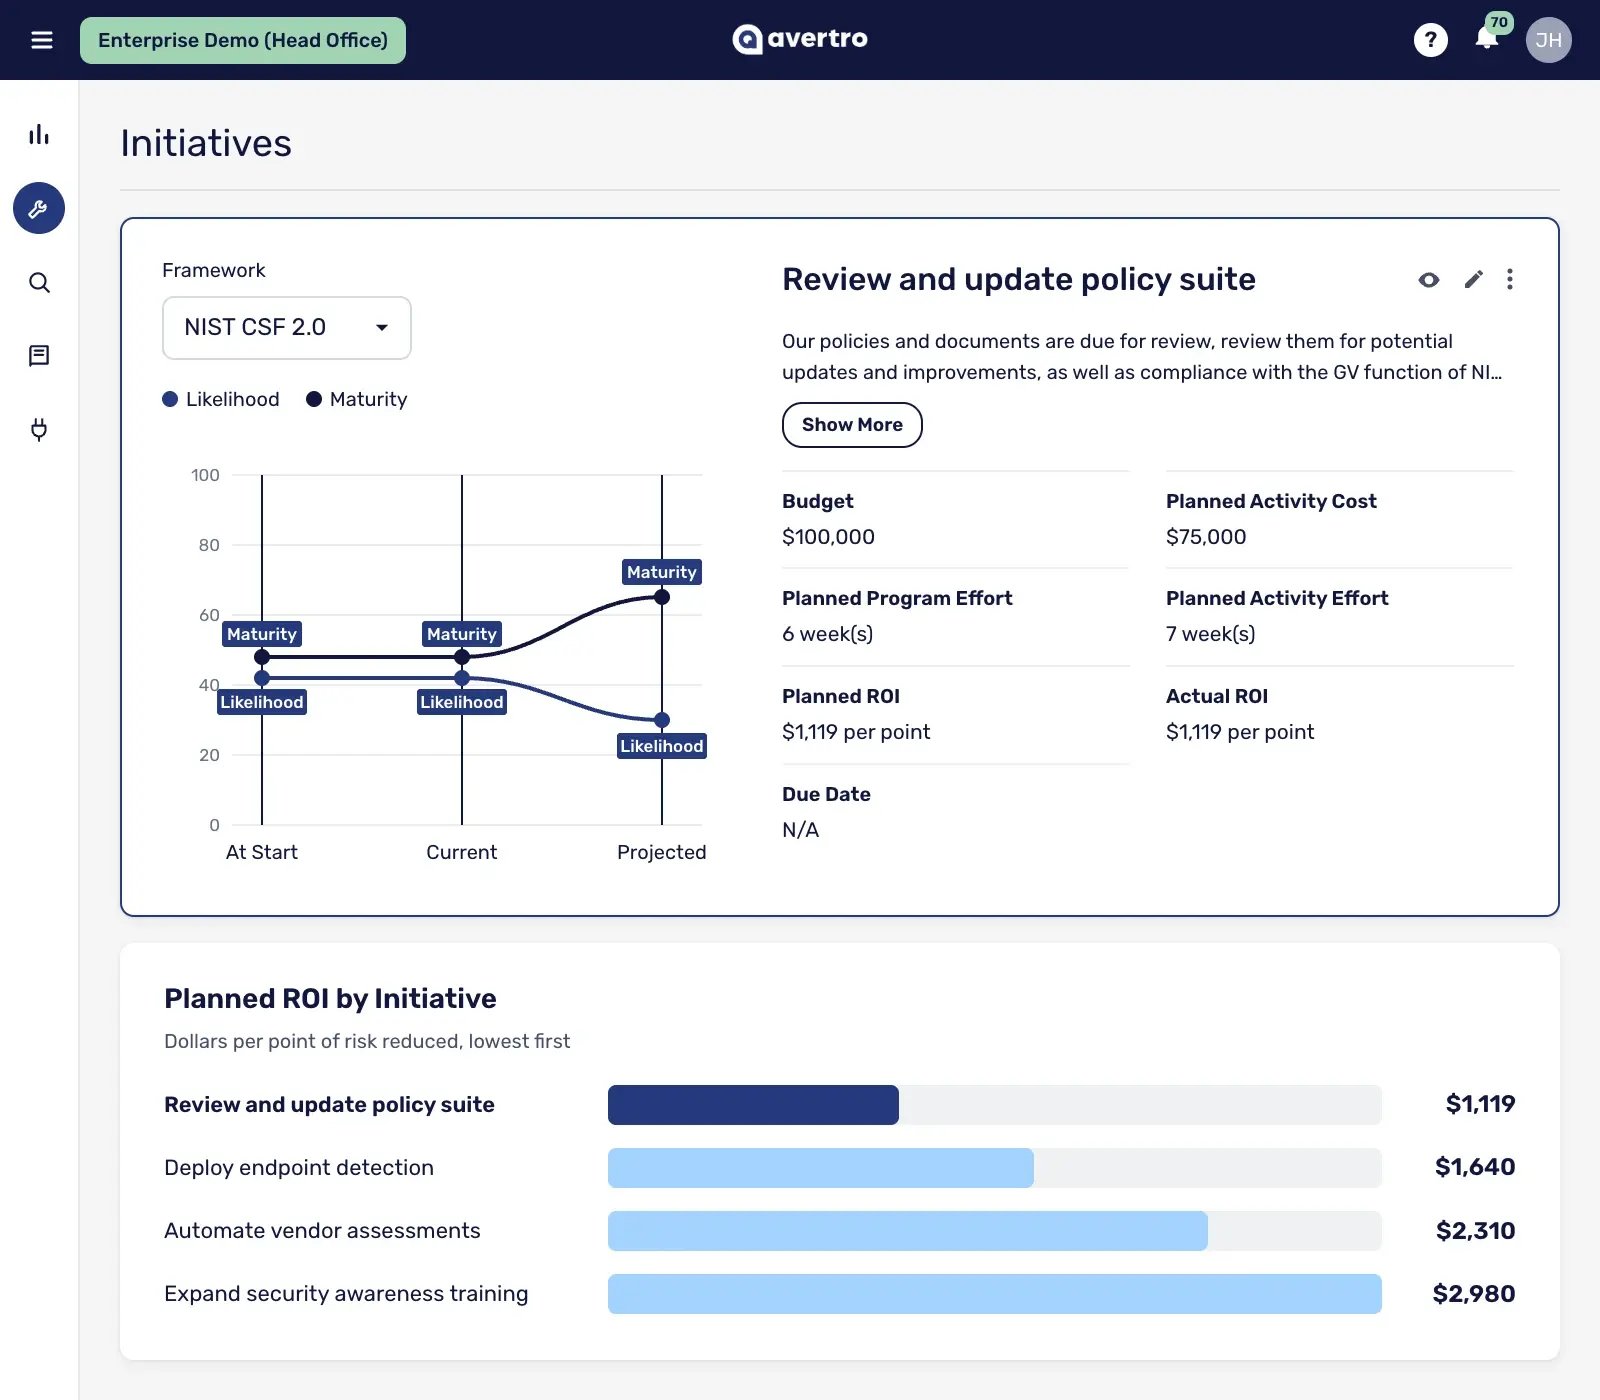Open the notes document sidebar icon
Screen dimensions: 1600x1400
[x=39, y=356]
